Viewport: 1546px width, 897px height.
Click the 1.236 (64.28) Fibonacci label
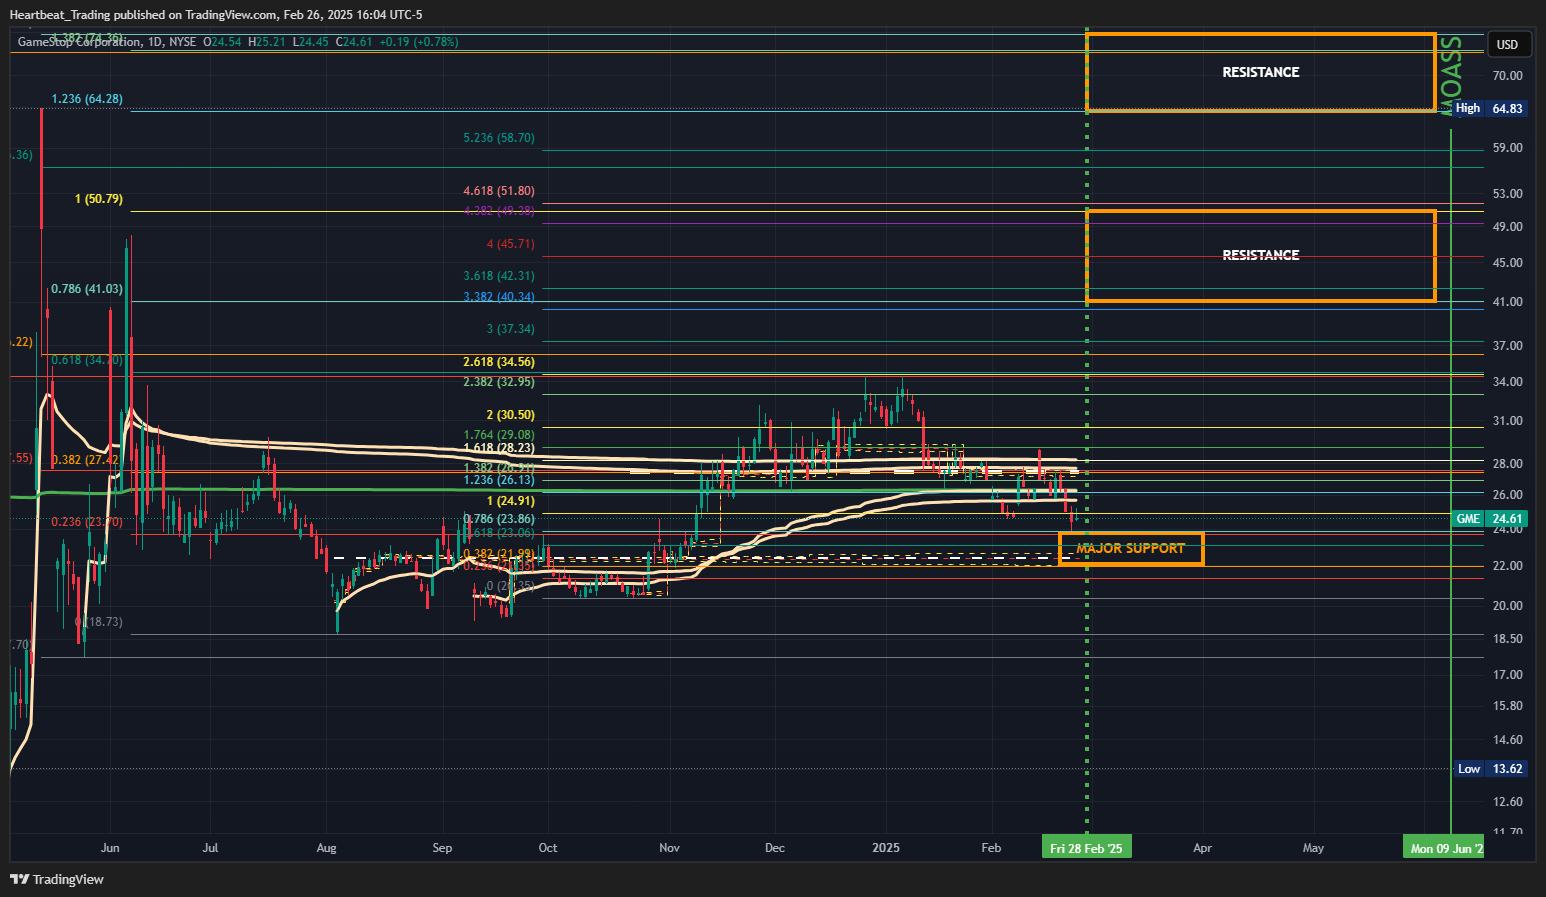coord(87,99)
